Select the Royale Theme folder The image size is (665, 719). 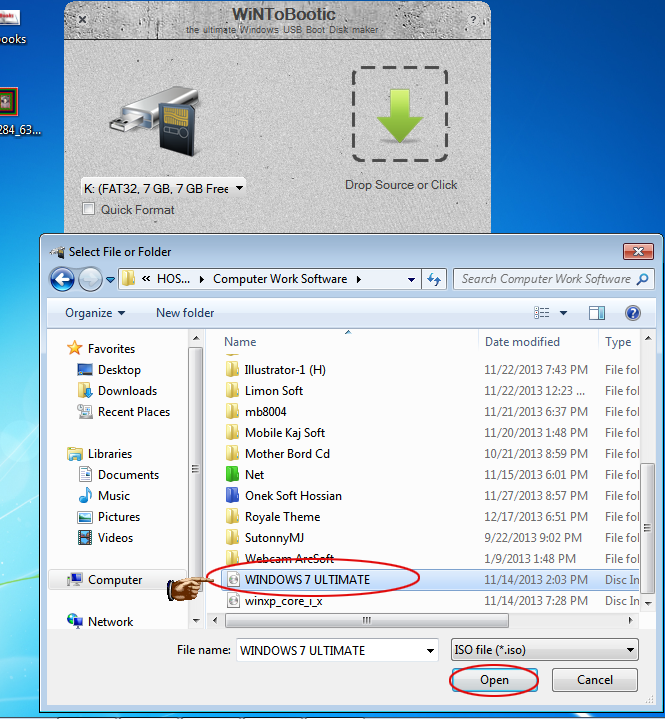point(283,517)
